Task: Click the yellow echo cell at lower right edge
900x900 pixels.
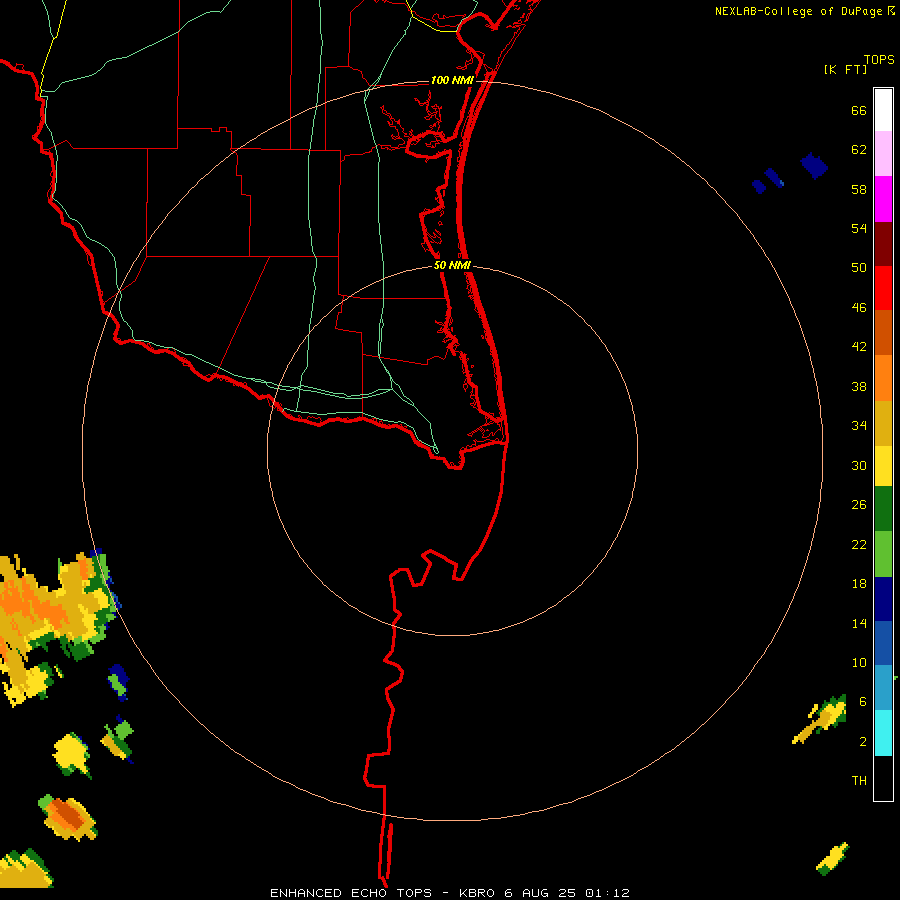Action: click(832, 859)
